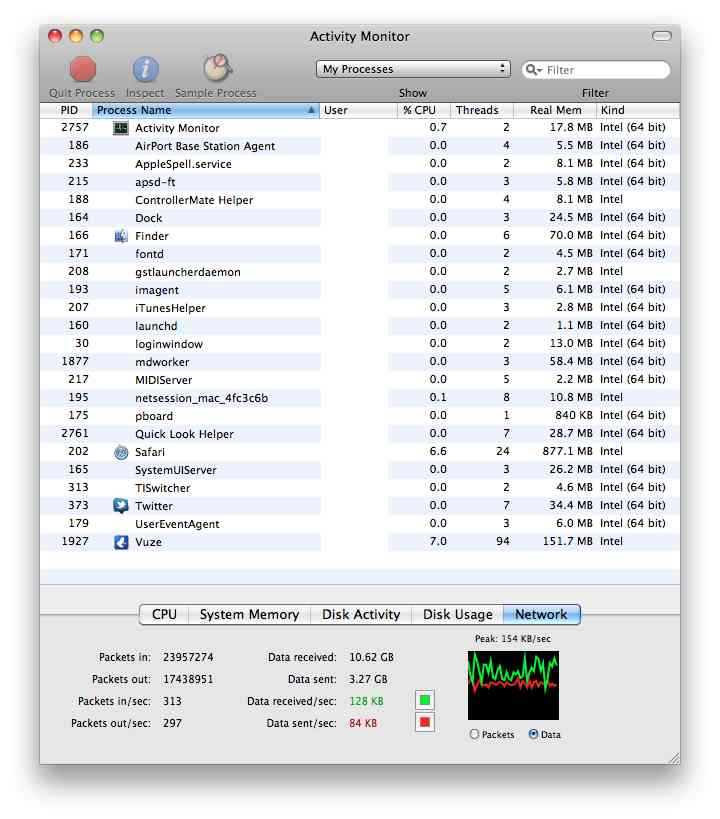Image resolution: width=720 pixels, height=819 pixels.
Task: Click the red data sent color swatch
Action: pos(425,722)
